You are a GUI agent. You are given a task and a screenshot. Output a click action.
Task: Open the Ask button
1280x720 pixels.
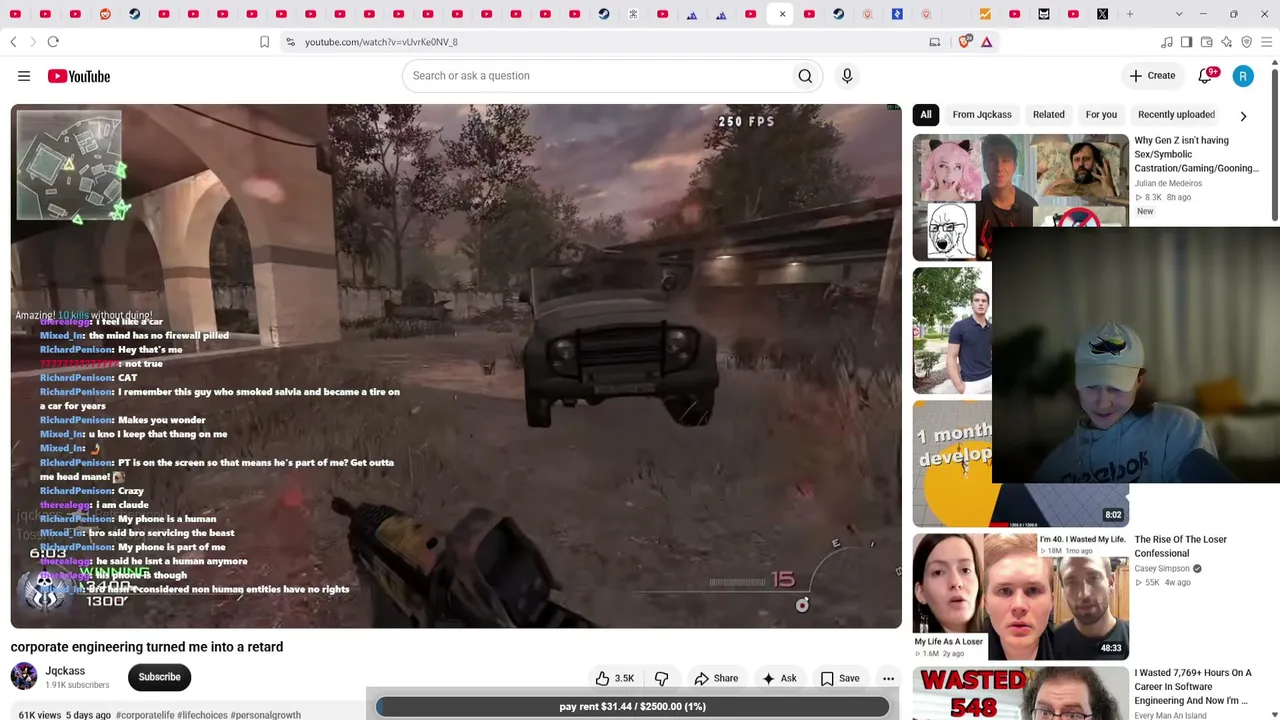click(779, 678)
